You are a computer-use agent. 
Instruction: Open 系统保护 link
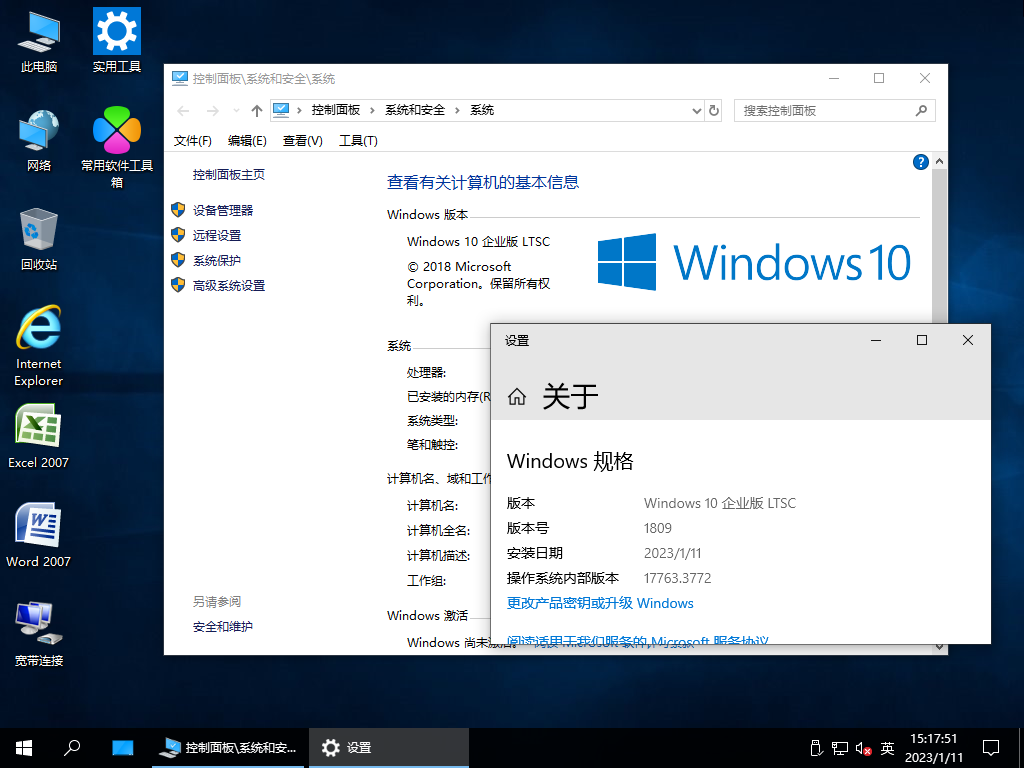coord(217,261)
